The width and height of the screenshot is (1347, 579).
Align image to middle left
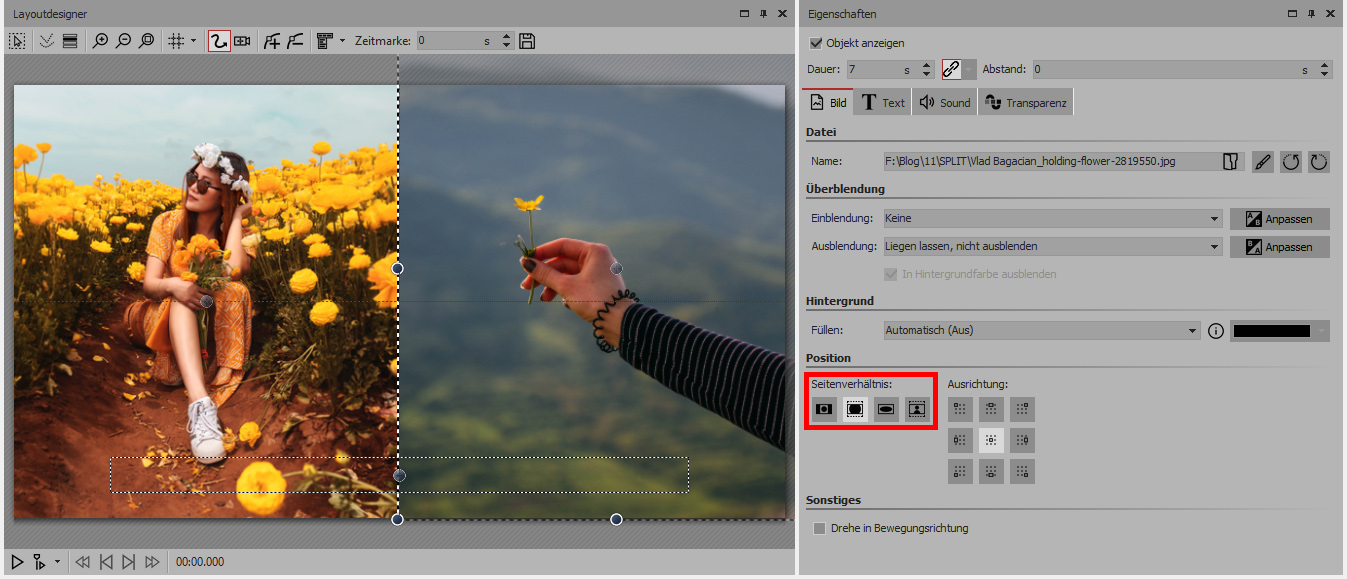pyautogui.click(x=960, y=440)
